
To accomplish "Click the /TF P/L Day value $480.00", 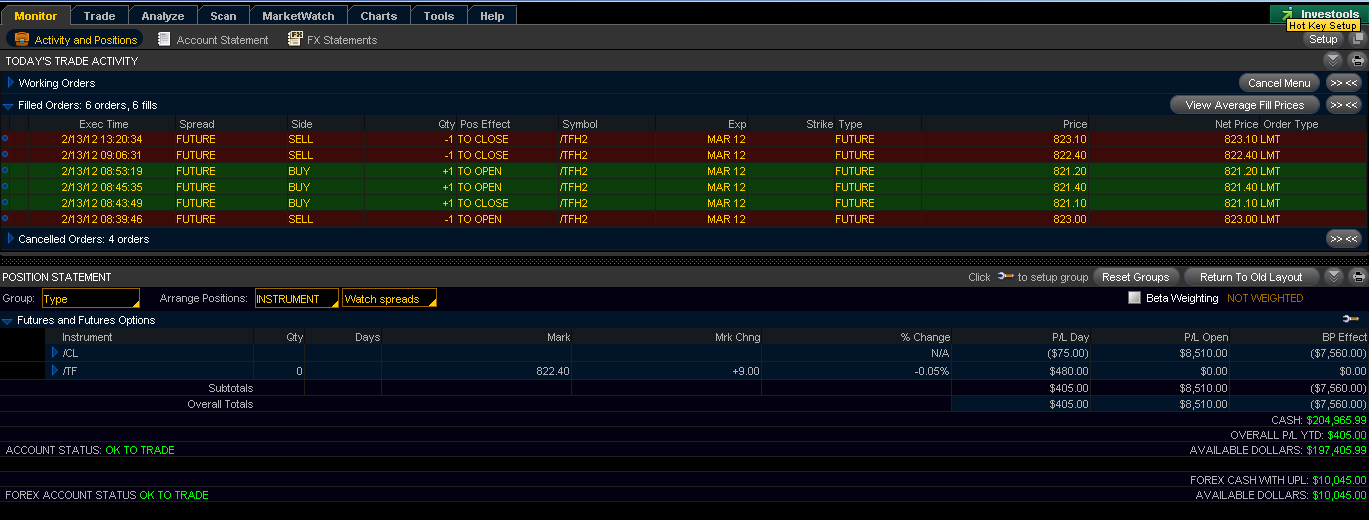I will pyautogui.click(x=1068, y=370).
